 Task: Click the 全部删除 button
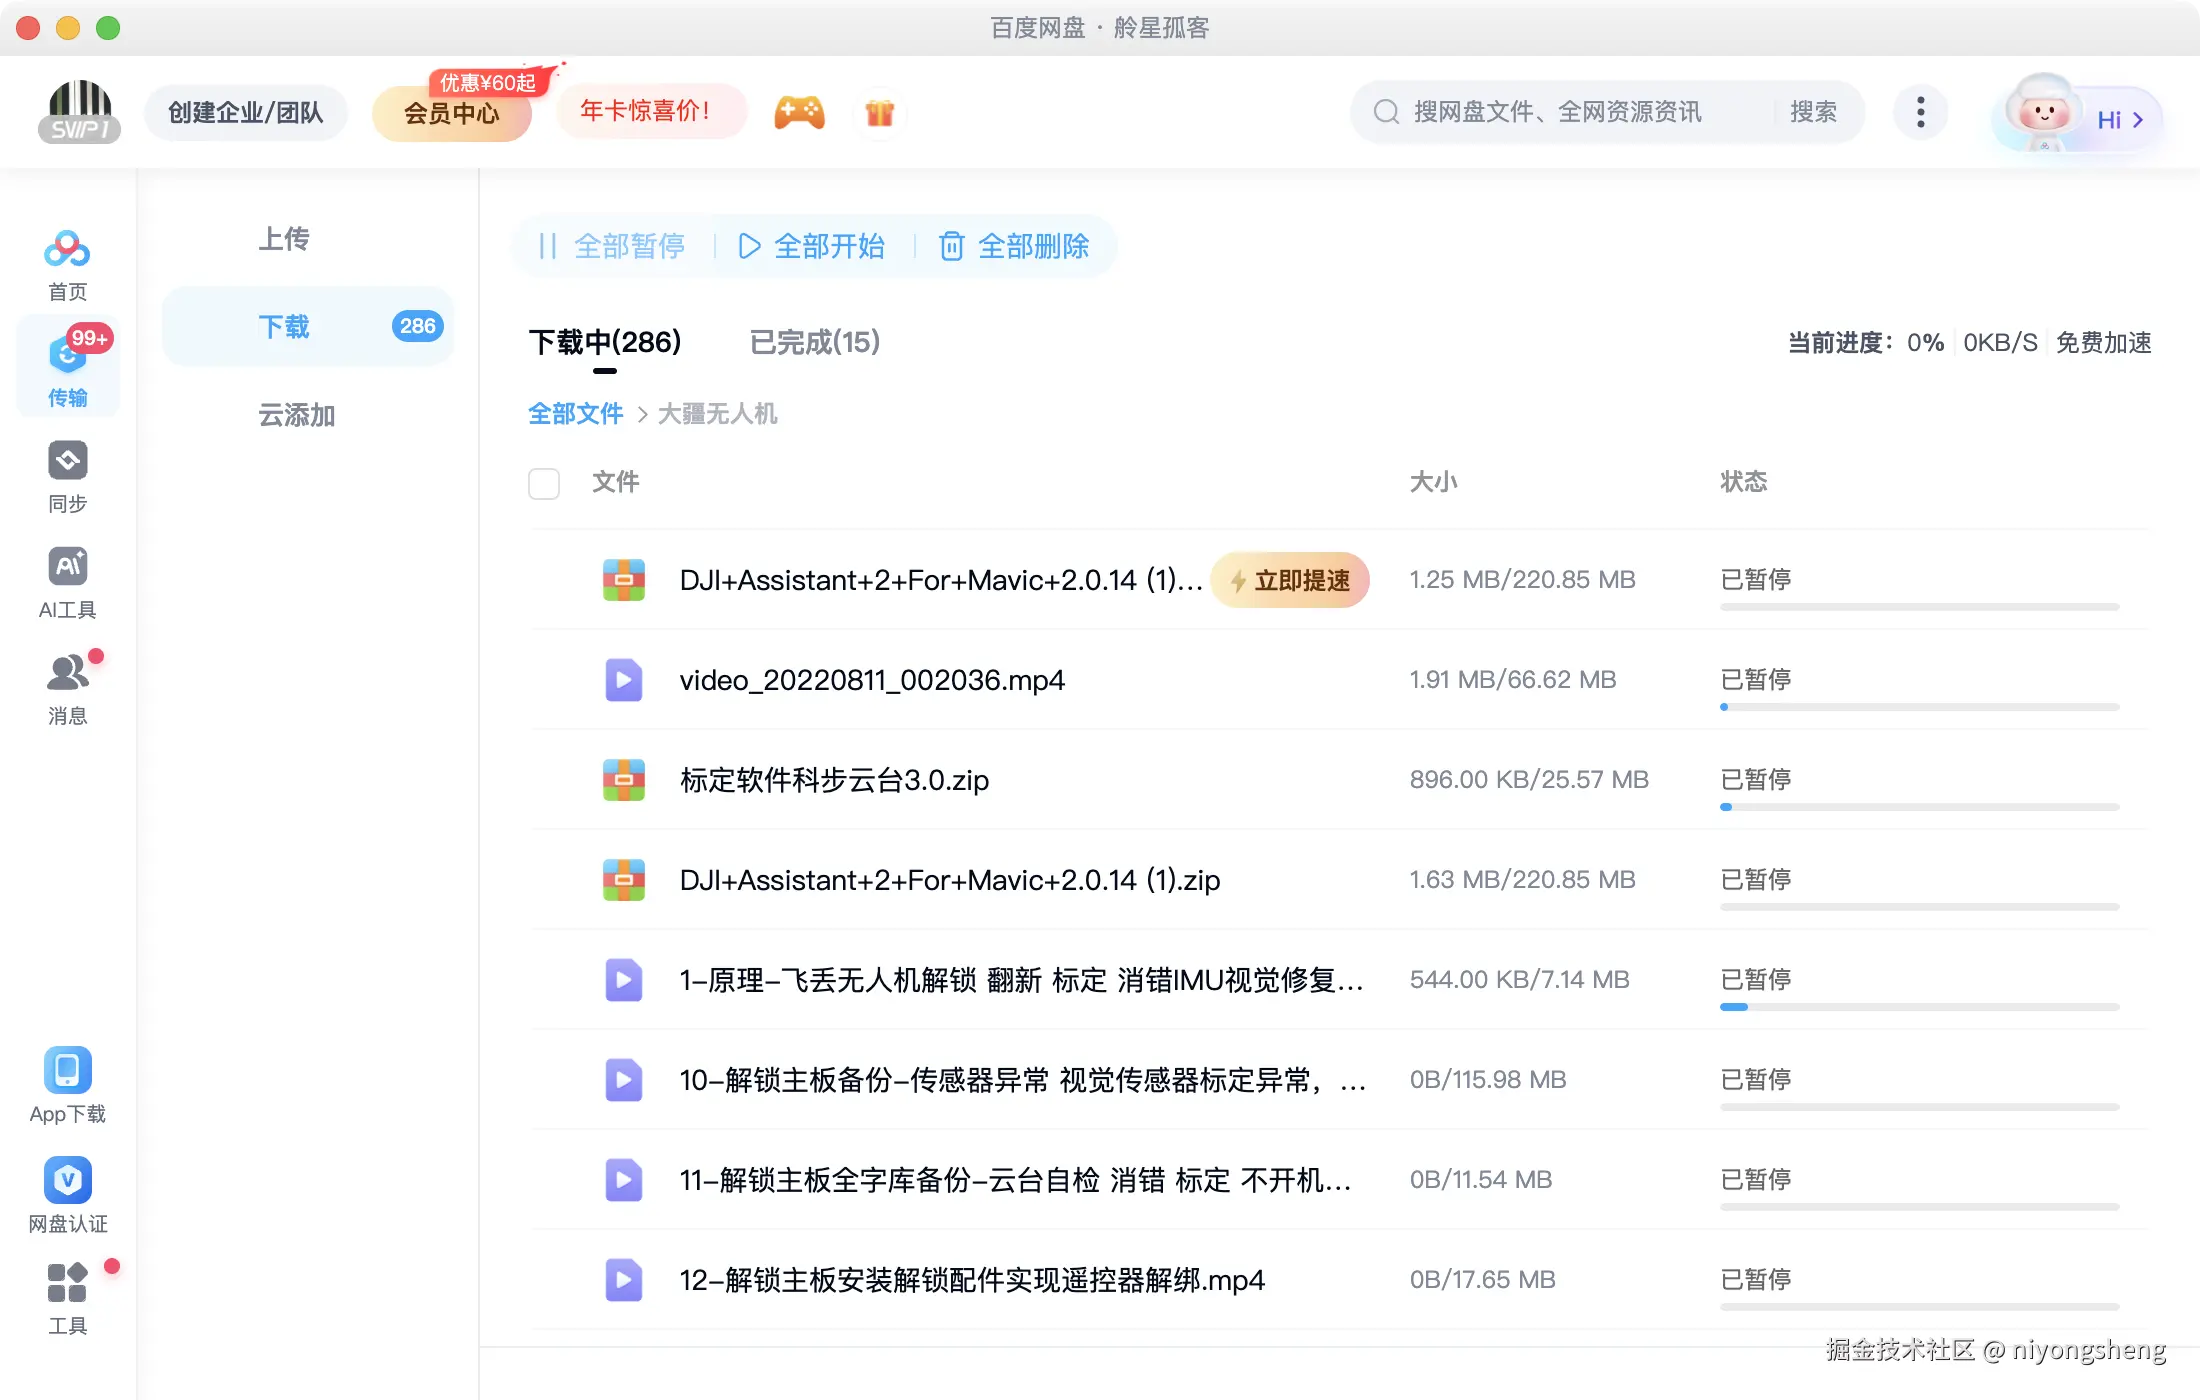pyautogui.click(x=1014, y=246)
